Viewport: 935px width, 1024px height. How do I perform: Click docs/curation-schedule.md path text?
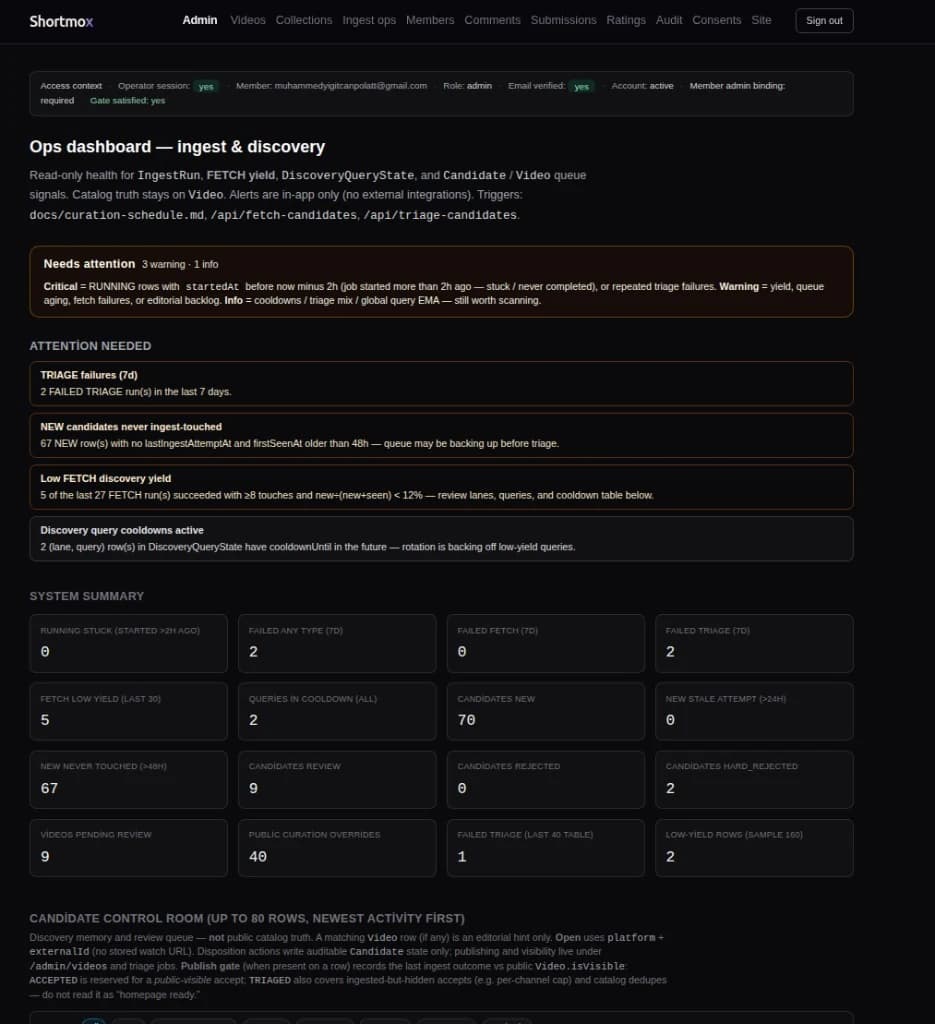tap(116, 215)
